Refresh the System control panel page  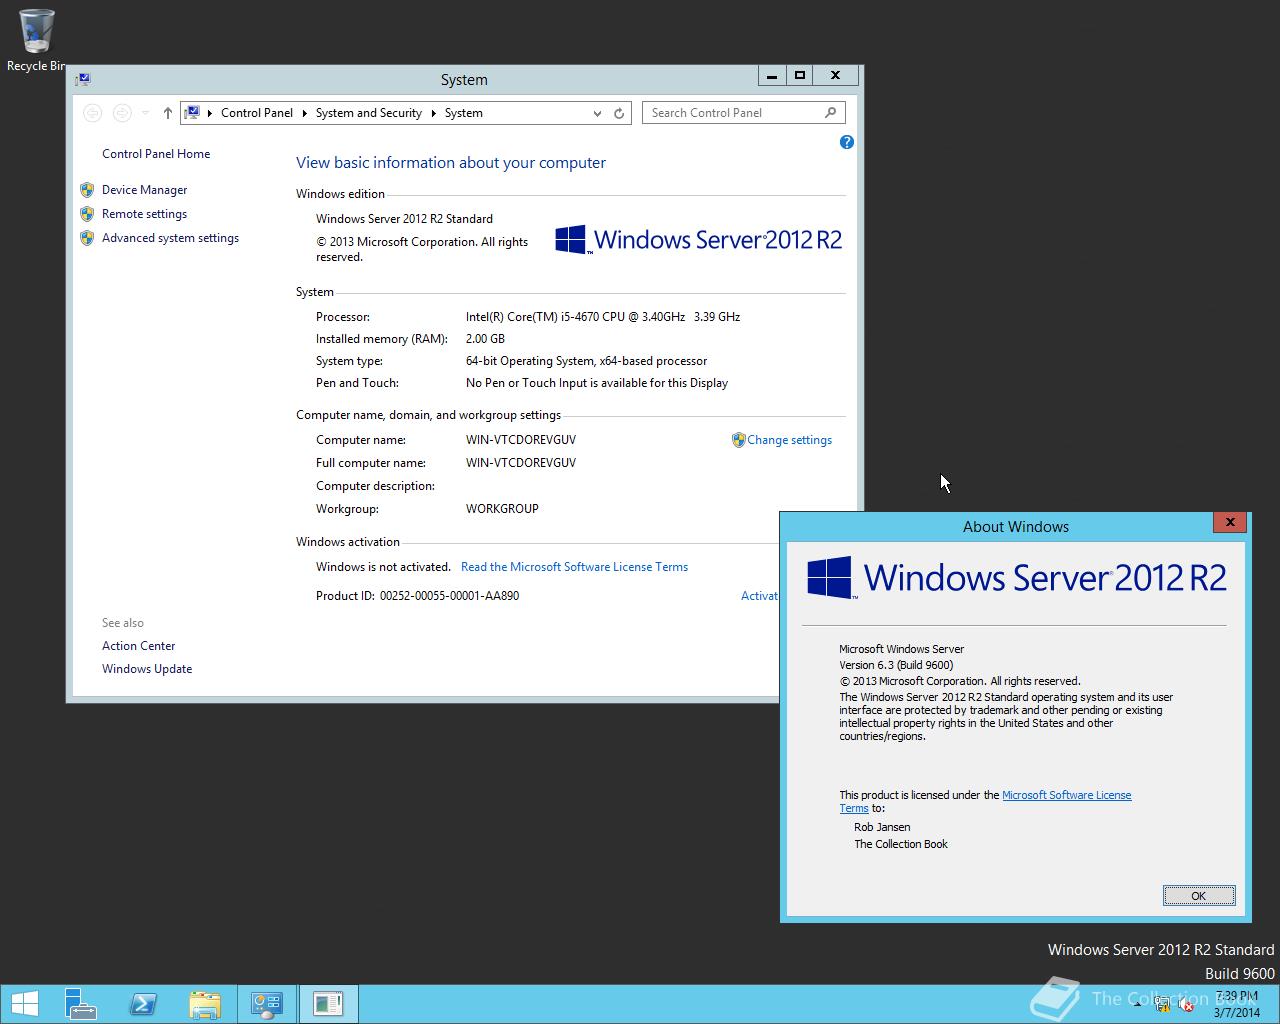coord(619,113)
